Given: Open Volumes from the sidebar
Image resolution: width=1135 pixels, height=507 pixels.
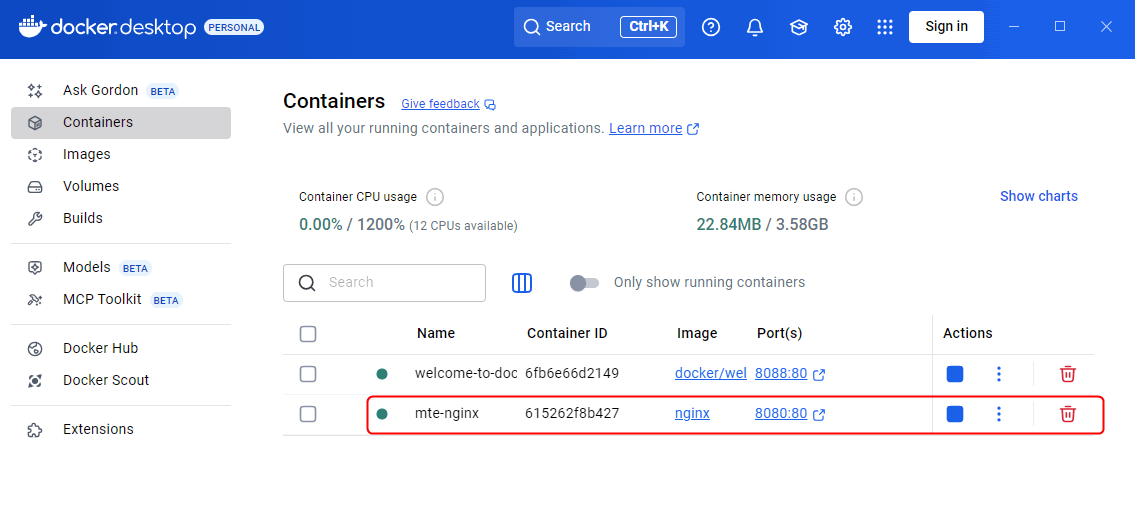Looking at the screenshot, I should [91, 186].
